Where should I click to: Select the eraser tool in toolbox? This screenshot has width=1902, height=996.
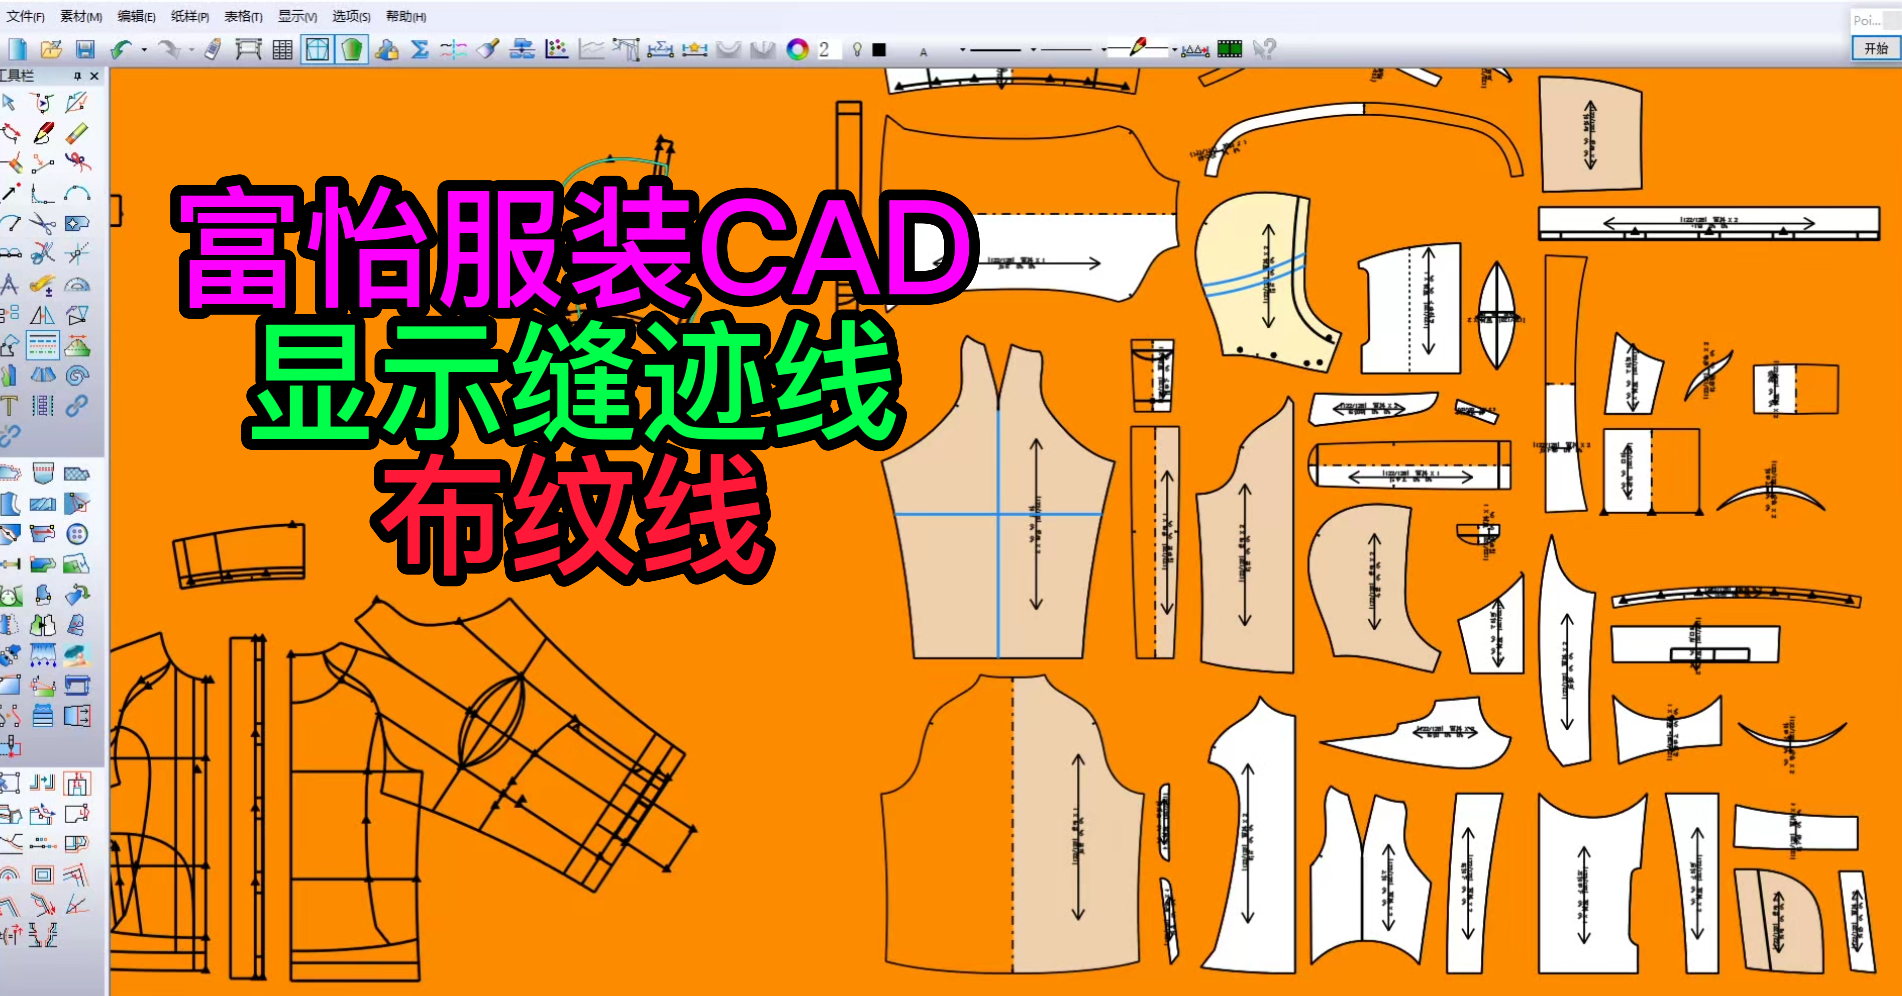[x=77, y=132]
